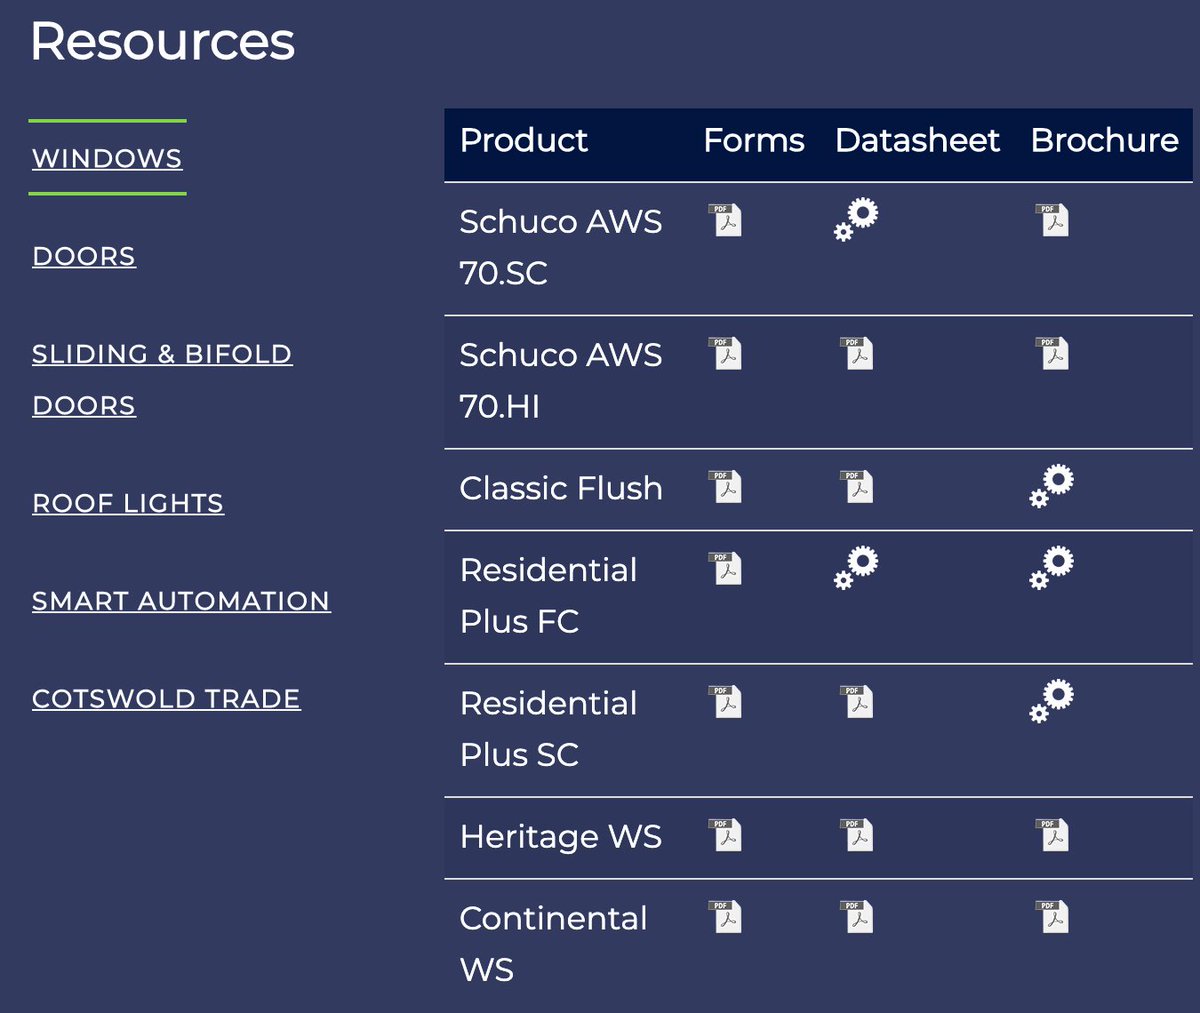The height and width of the screenshot is (1013, 1200).
Task: Select the Windows resources category
Action: coord(107,158)
